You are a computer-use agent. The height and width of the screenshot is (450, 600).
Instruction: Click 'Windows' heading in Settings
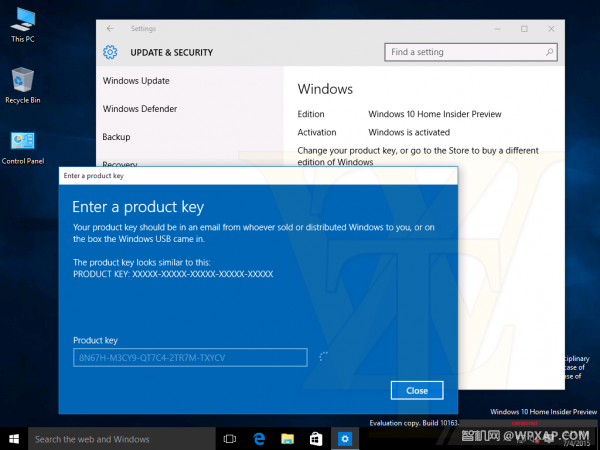[x=325, y=89]
